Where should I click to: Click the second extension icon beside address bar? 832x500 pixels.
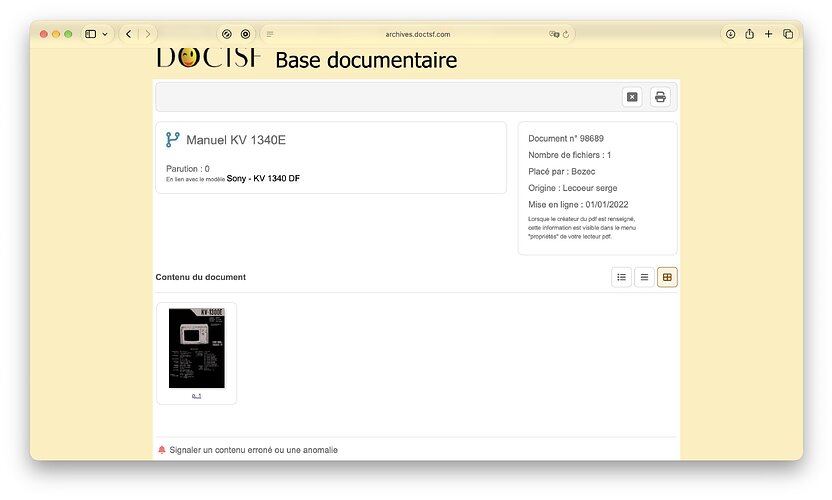click(x=245, y=34)
